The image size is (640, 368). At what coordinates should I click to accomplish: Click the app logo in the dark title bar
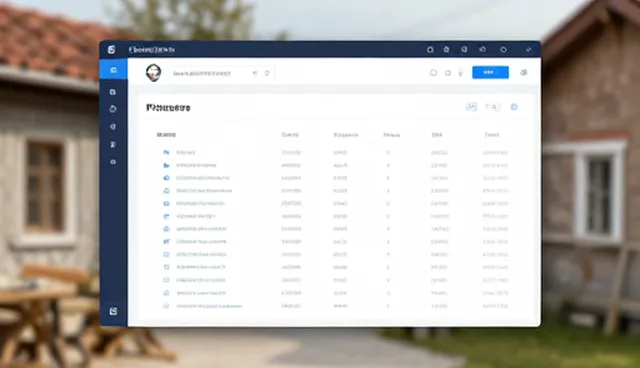point(111,50)
